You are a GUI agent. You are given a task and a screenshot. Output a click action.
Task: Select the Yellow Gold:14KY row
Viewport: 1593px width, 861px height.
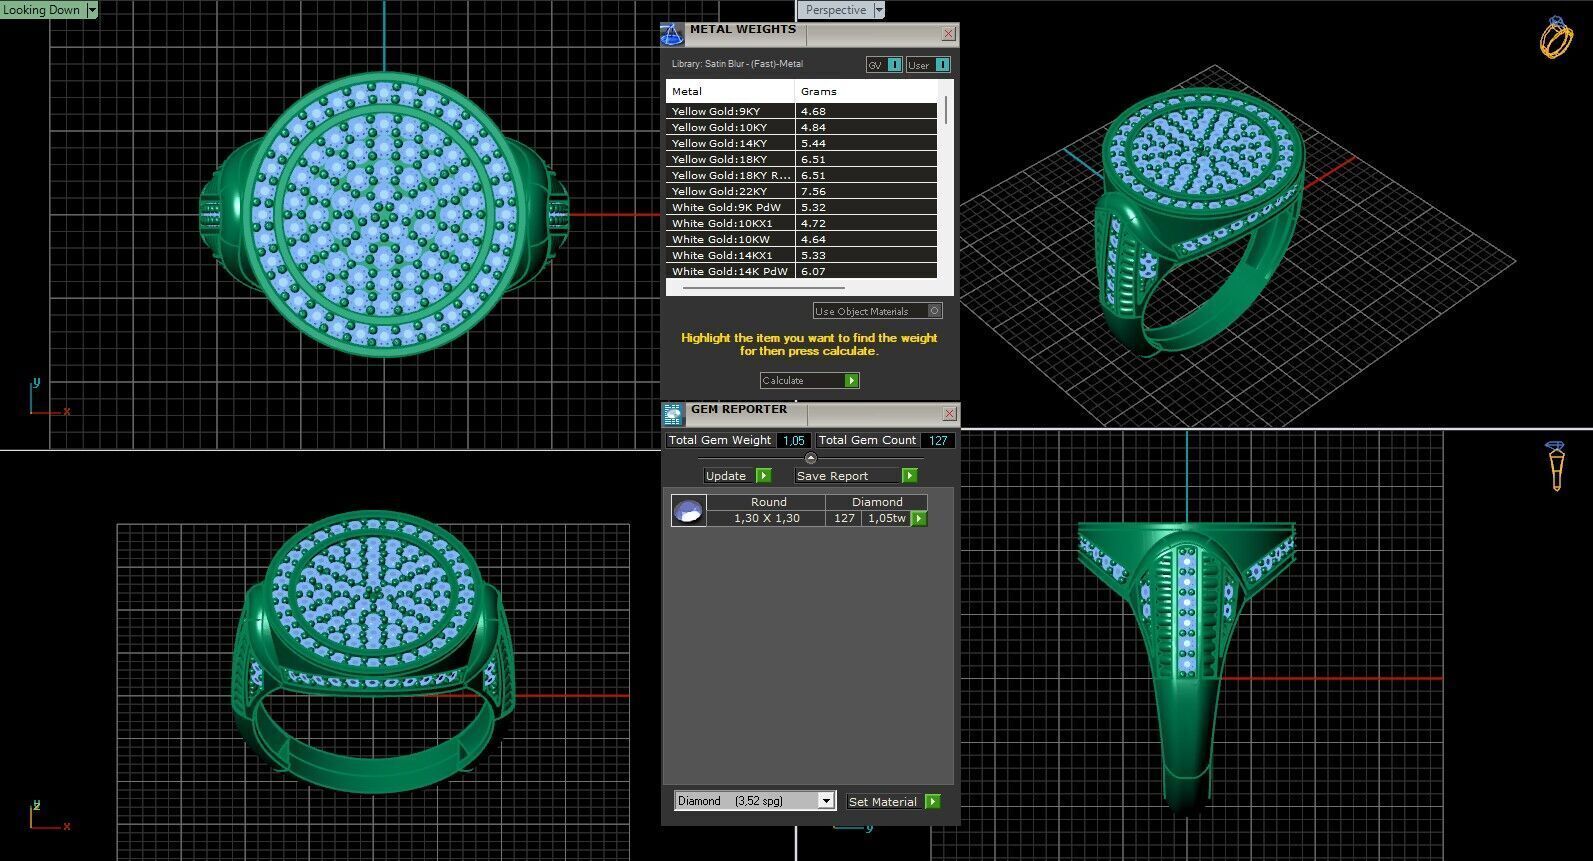click(801, 143)
